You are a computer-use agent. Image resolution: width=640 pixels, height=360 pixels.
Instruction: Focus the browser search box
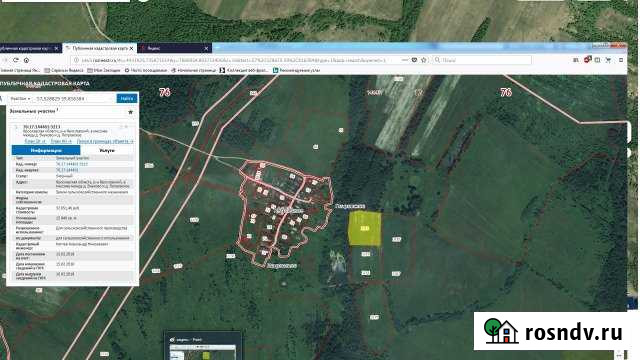(x=482, y=60)
